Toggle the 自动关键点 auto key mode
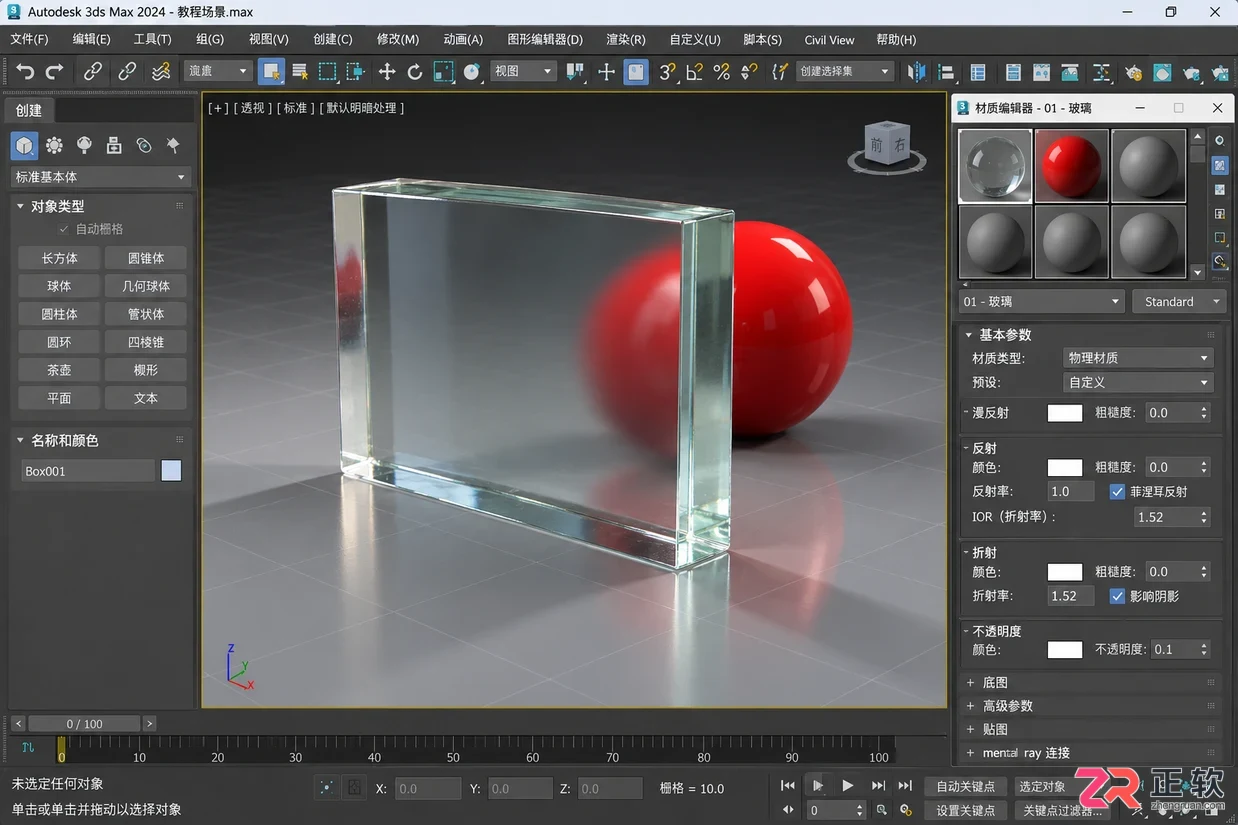 965,786
